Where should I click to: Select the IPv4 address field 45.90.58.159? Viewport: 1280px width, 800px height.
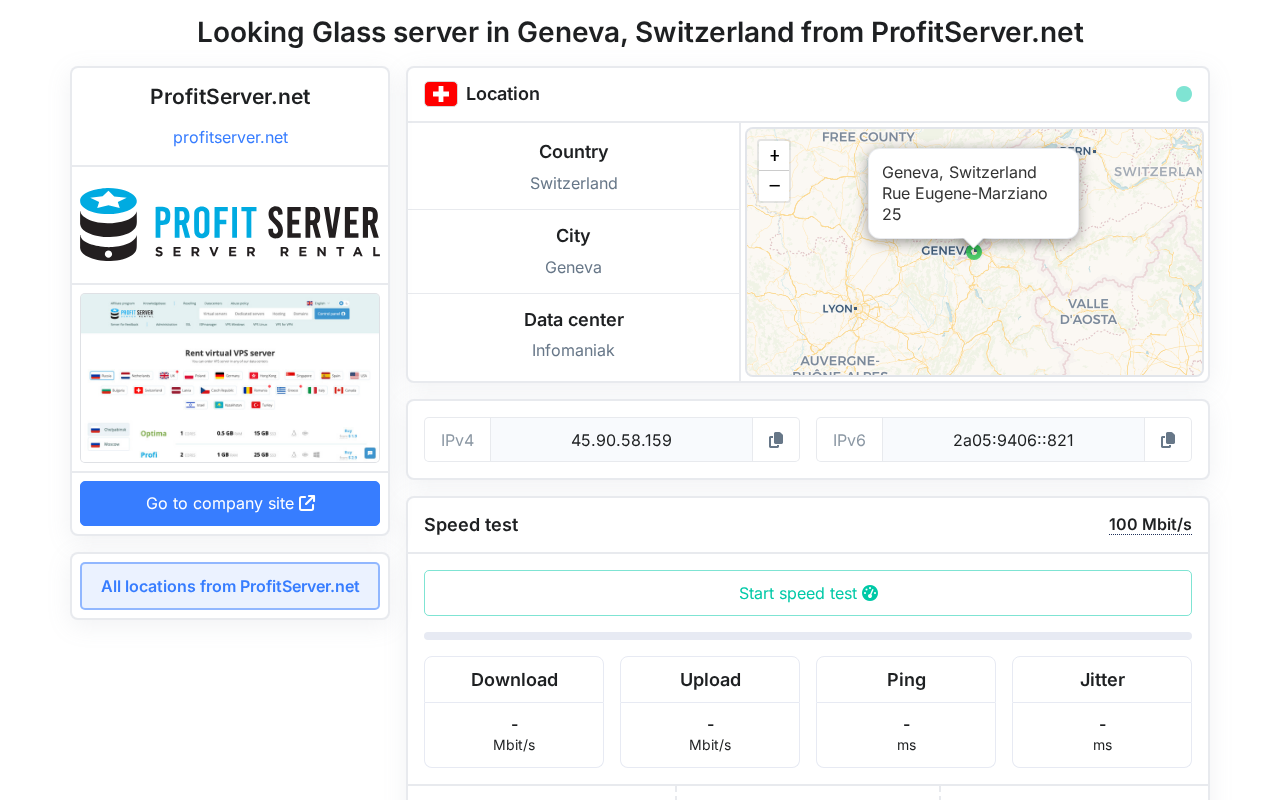point(621,440)
